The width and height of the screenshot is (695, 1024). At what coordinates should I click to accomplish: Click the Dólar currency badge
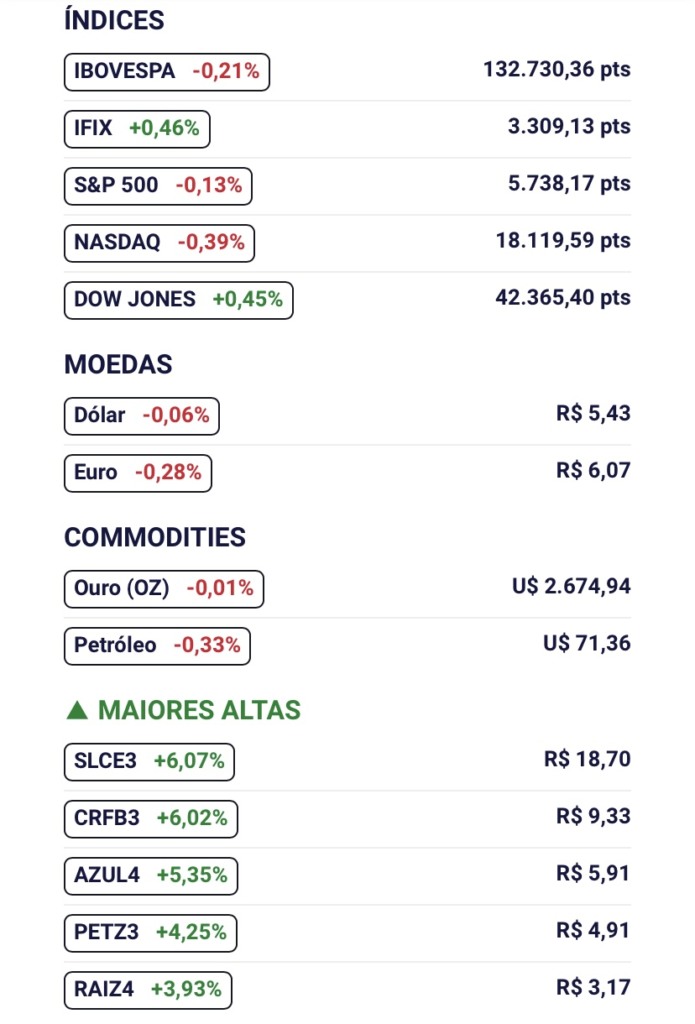pyautogui.click(x=141, y=415)
